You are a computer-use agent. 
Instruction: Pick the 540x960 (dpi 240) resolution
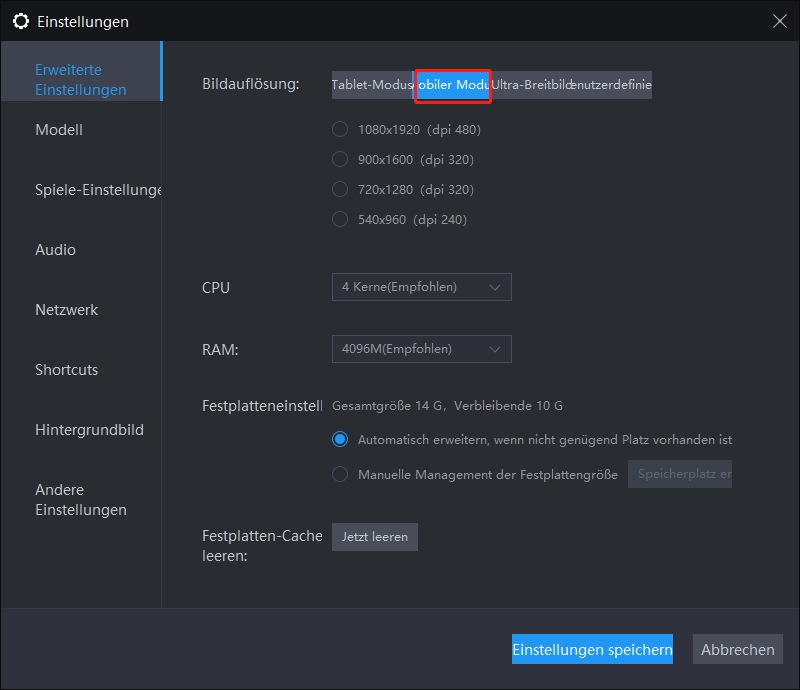(x=340, y=219)
